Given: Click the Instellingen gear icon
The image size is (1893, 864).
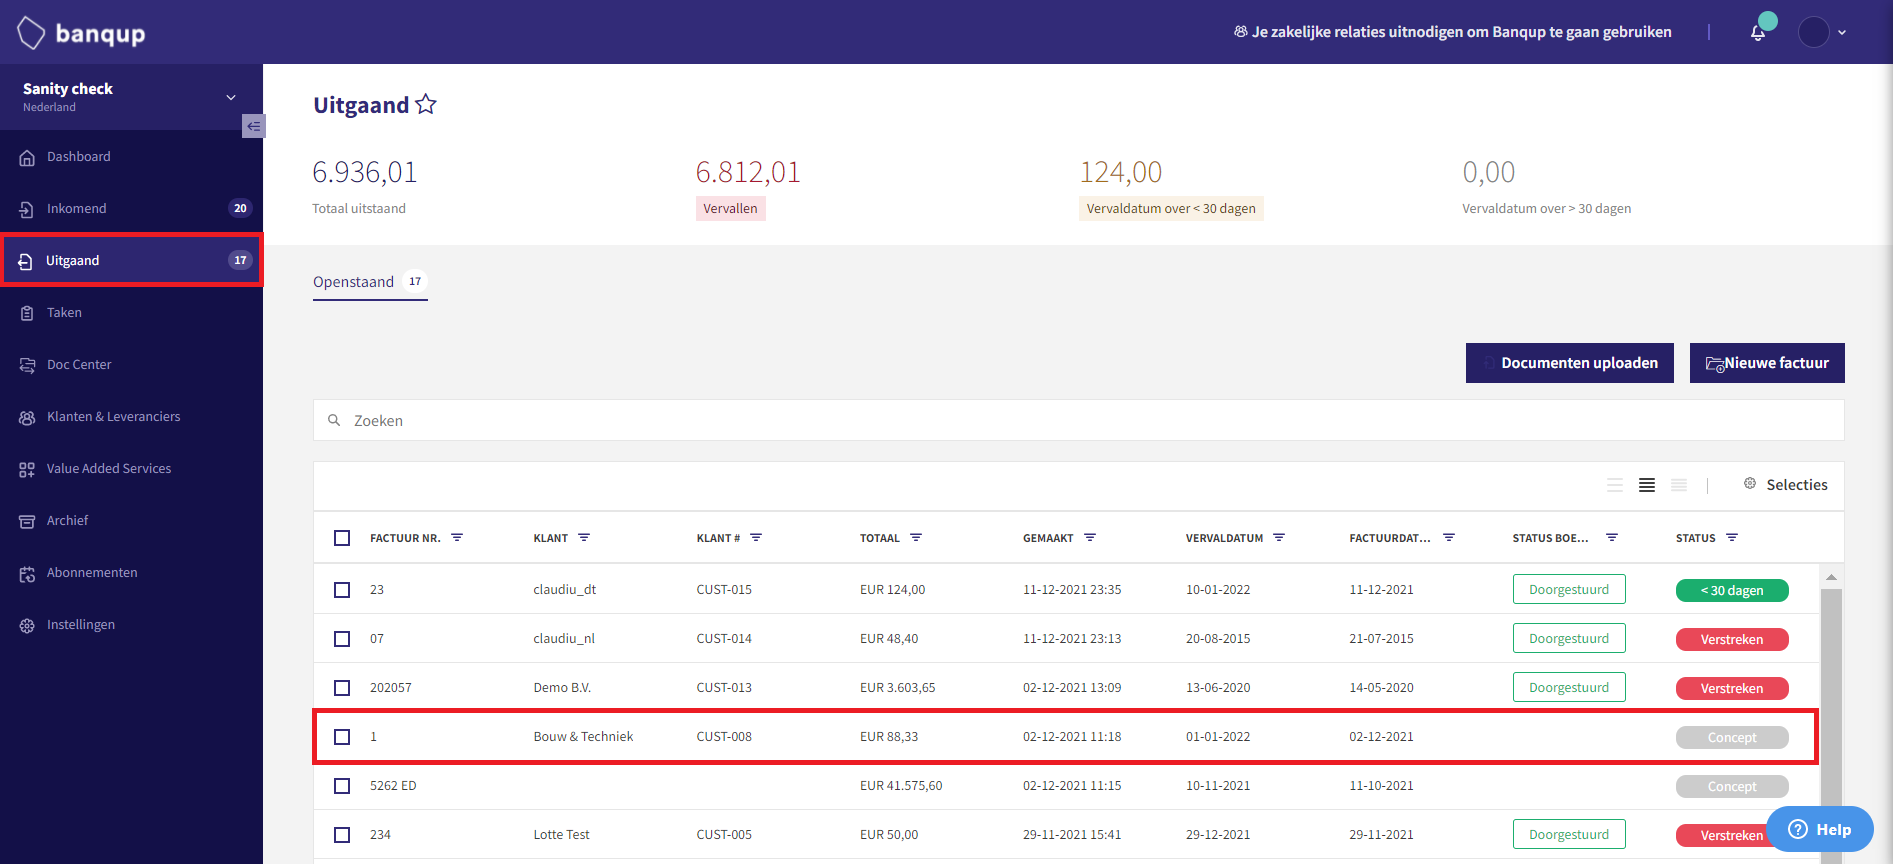Looking at the screenshot, I should point(27,625).
